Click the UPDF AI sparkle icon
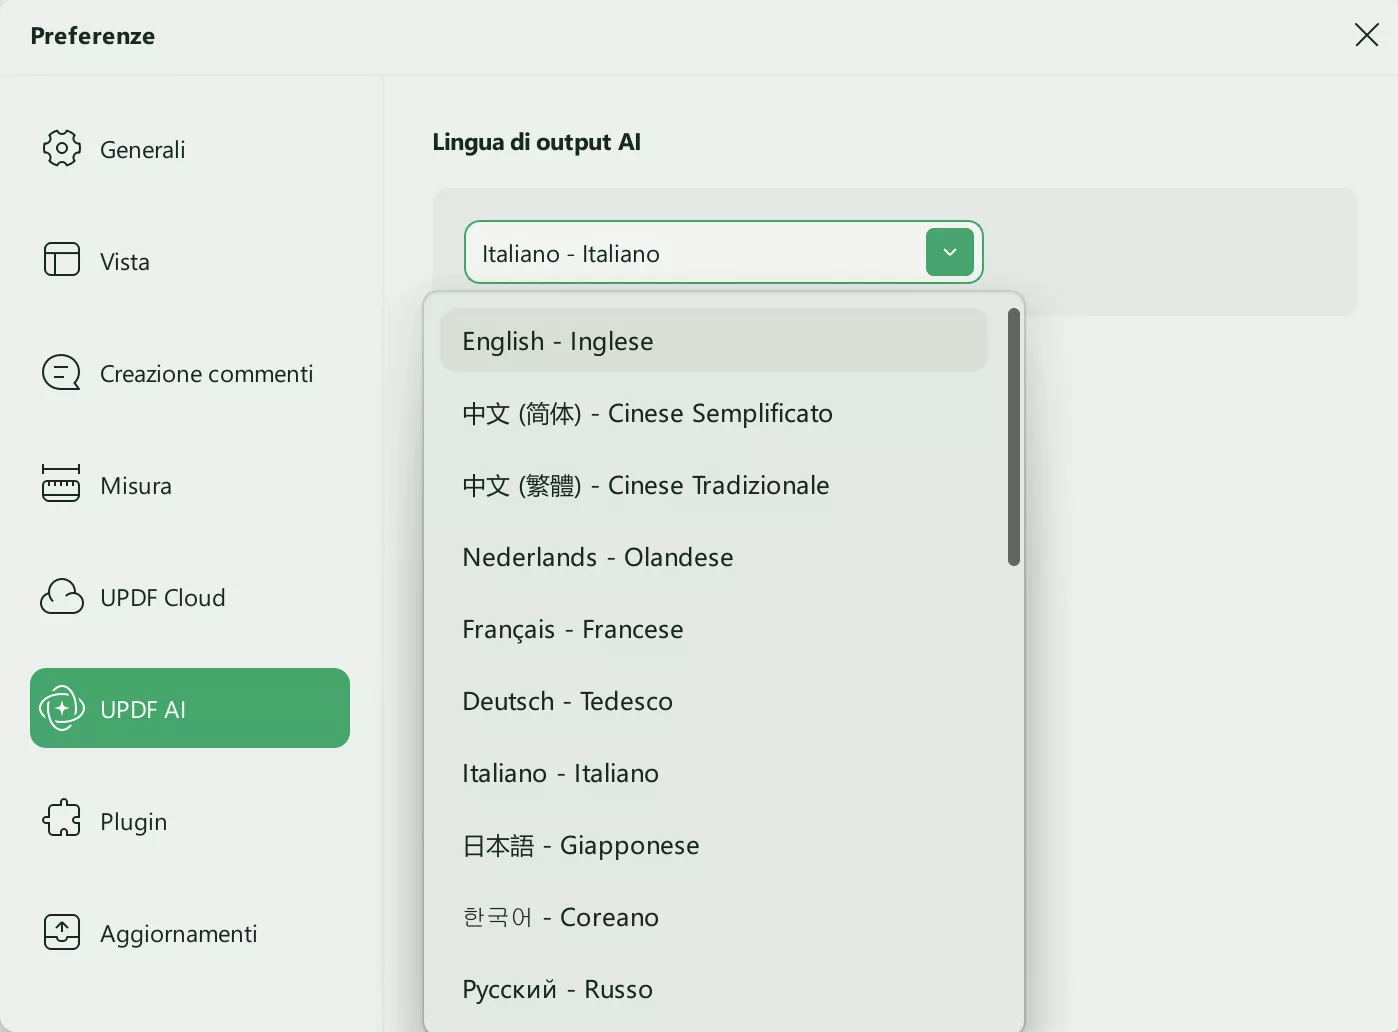 pos(62,708)
